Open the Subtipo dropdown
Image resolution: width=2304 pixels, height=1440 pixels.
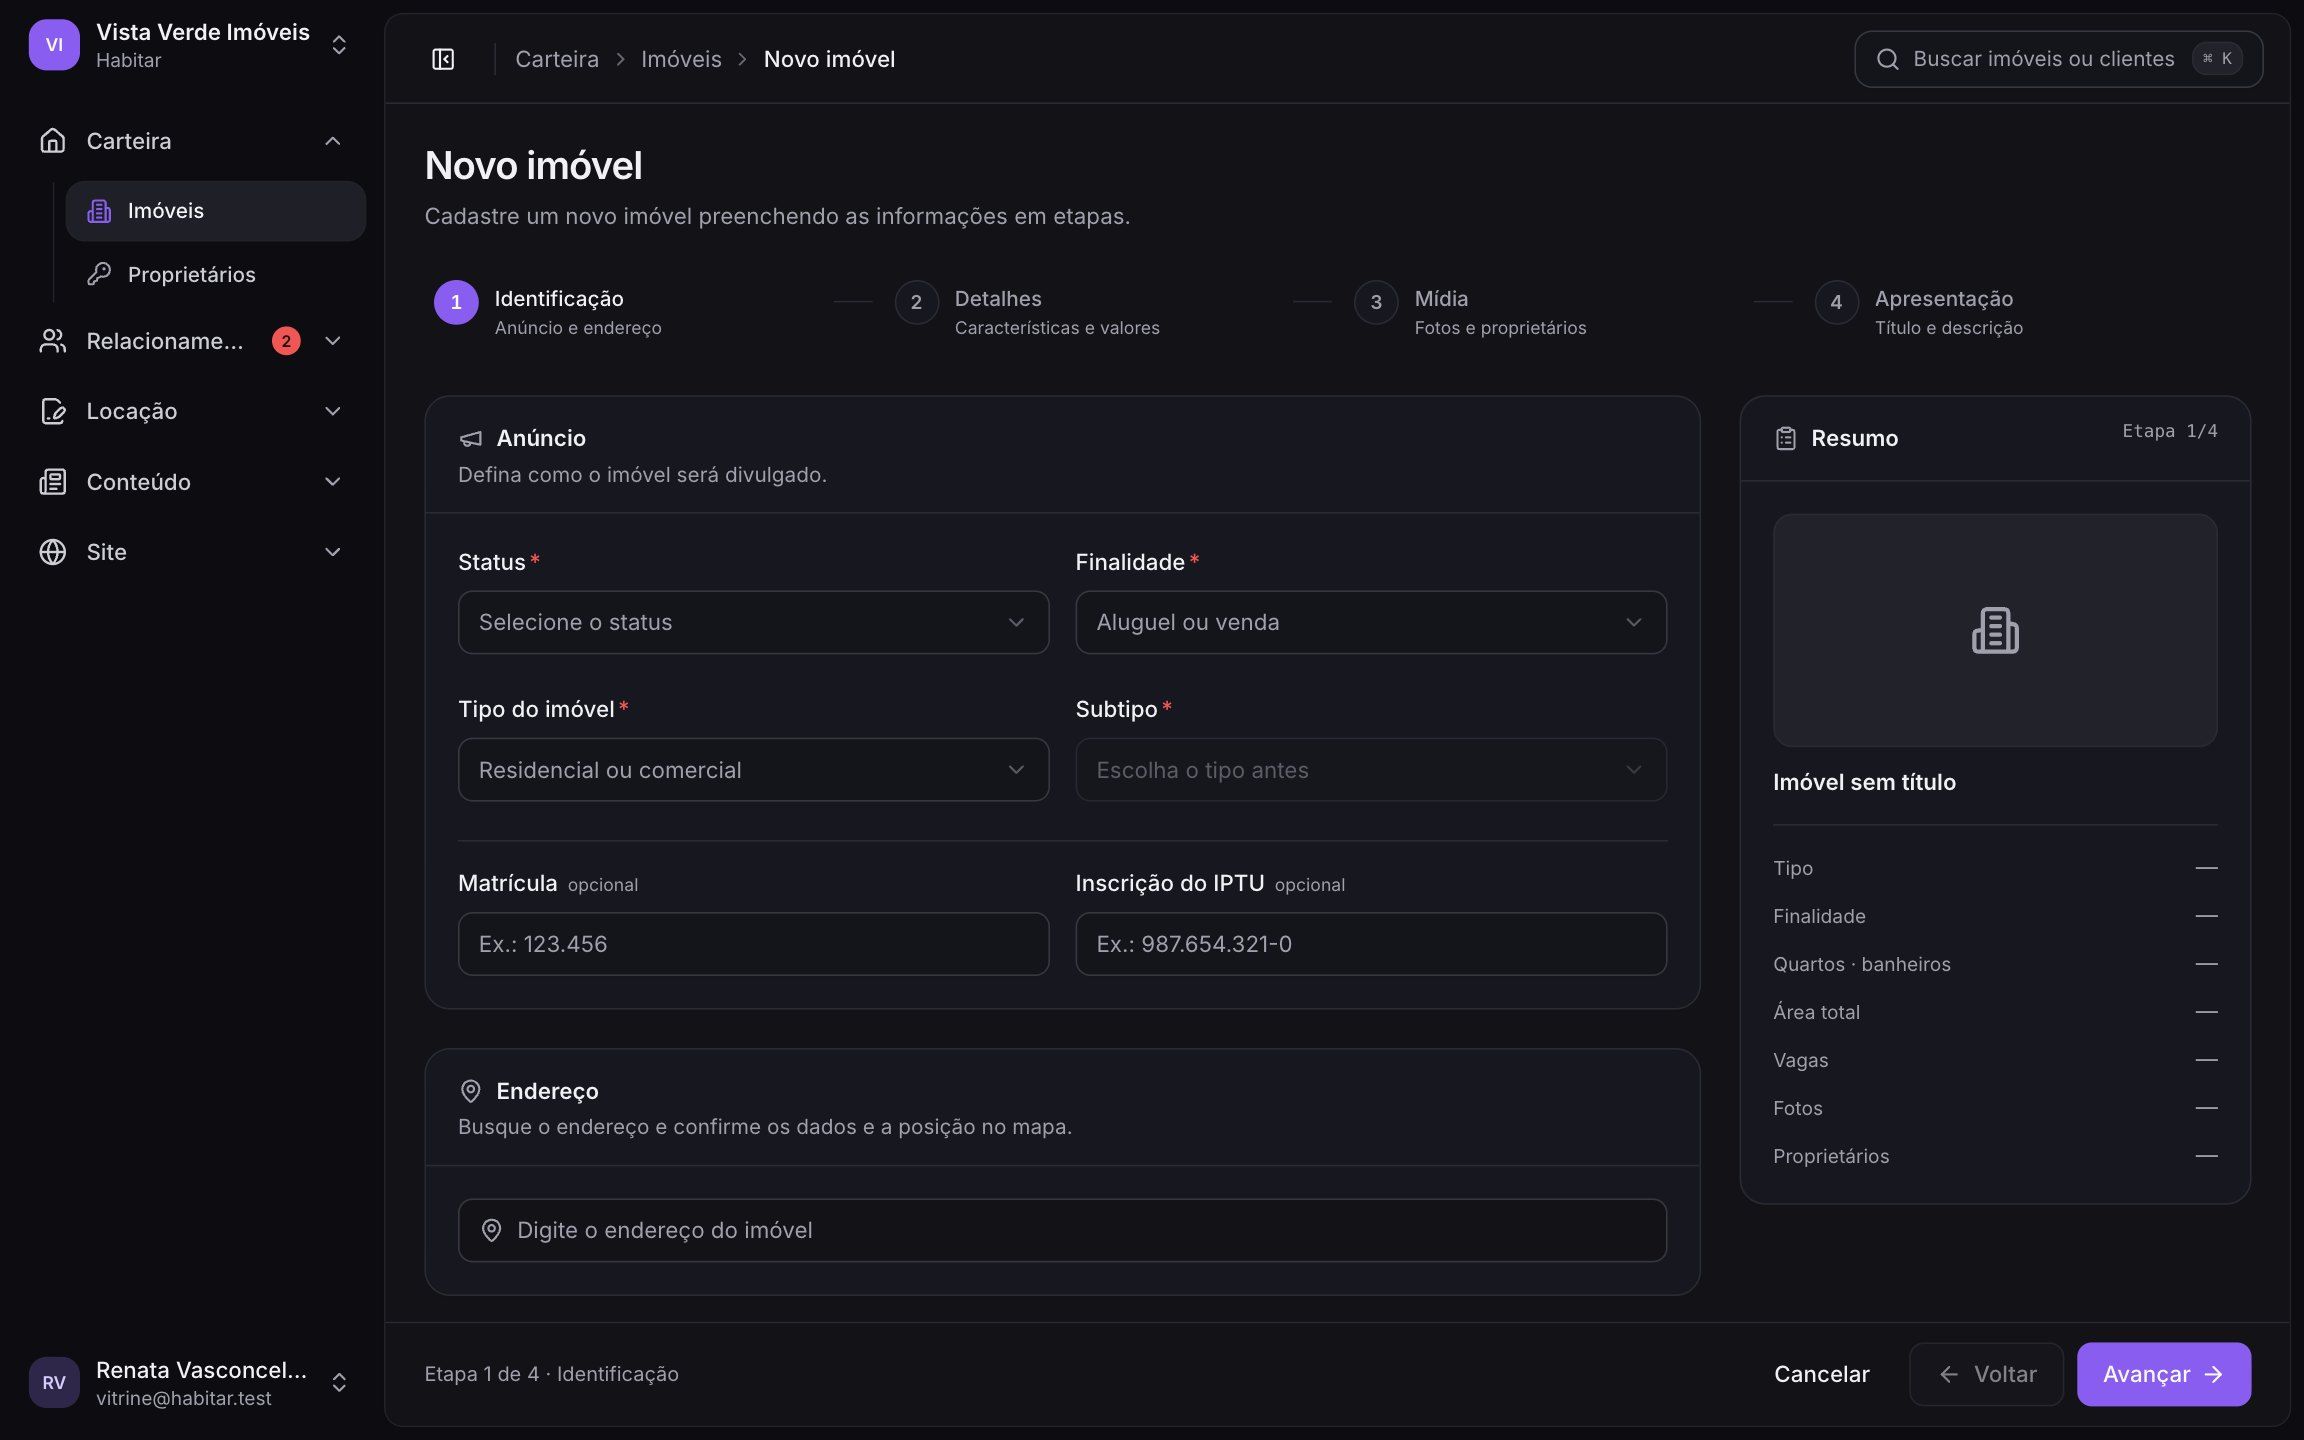click(1371, 770)
